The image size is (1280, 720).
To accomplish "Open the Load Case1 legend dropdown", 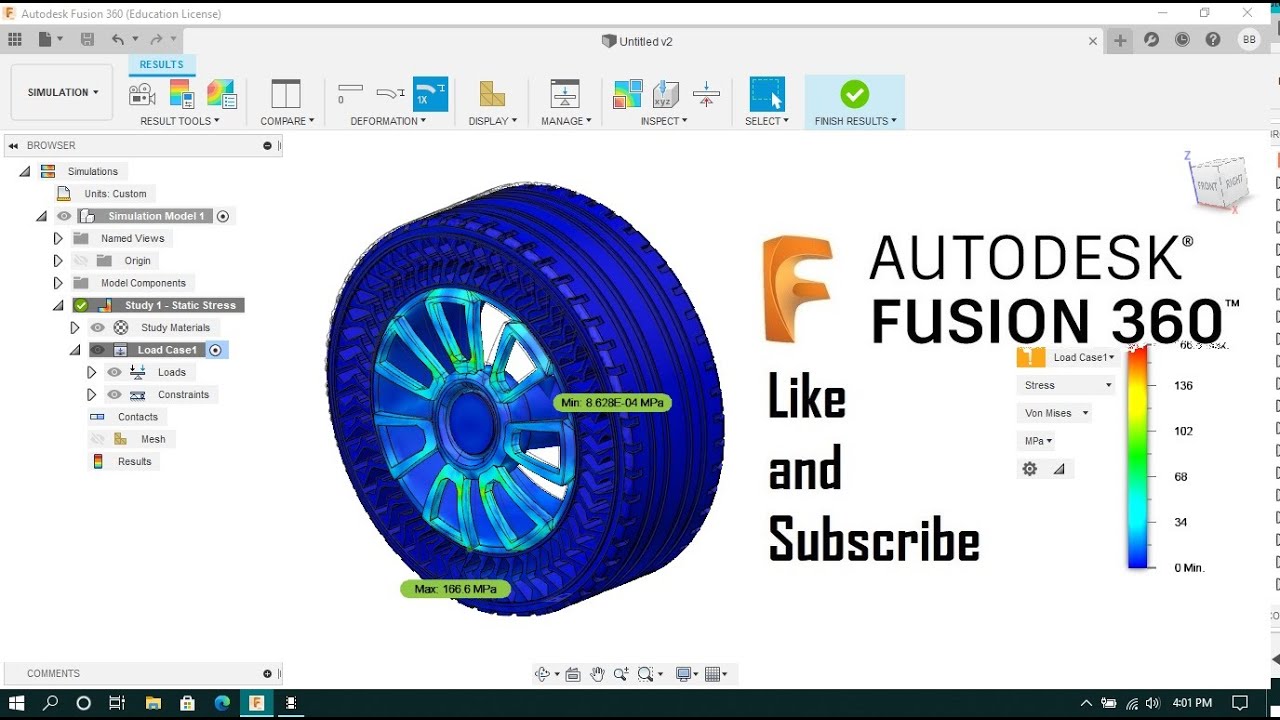I will coord(1084,357).
